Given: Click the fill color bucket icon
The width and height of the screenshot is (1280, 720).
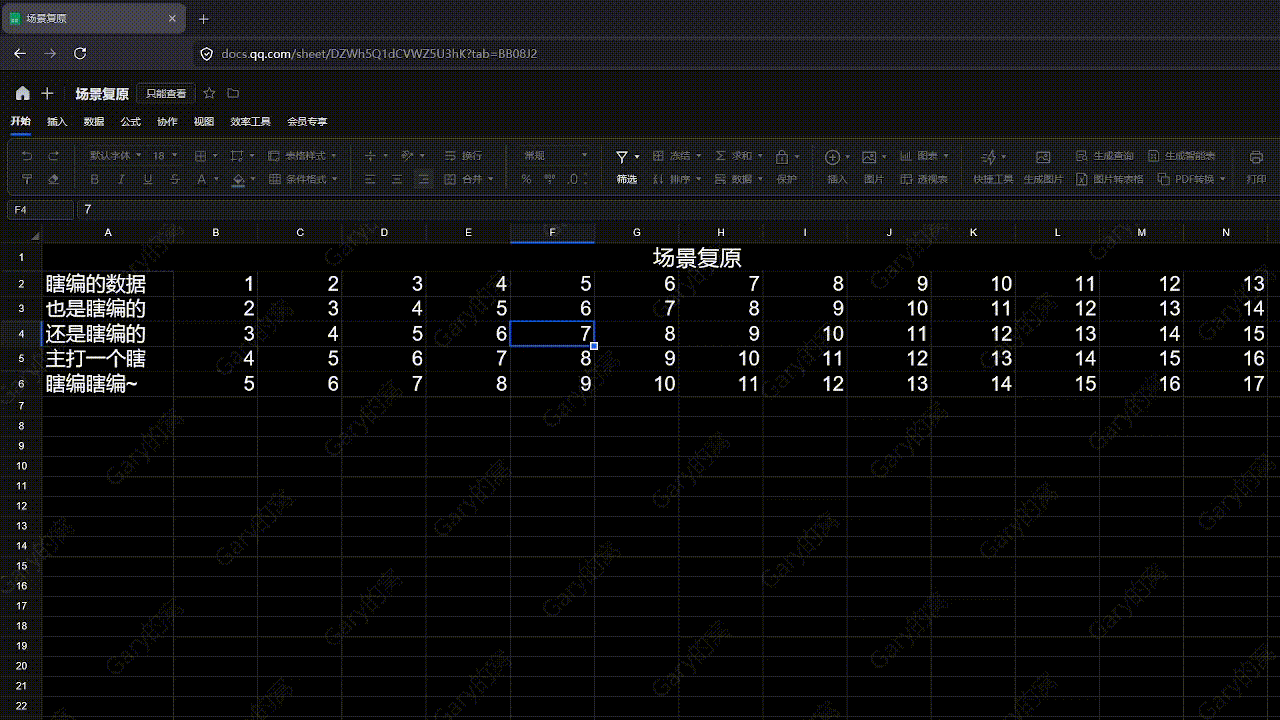Looking at the screenshot, I should click(x=238, y=180).
